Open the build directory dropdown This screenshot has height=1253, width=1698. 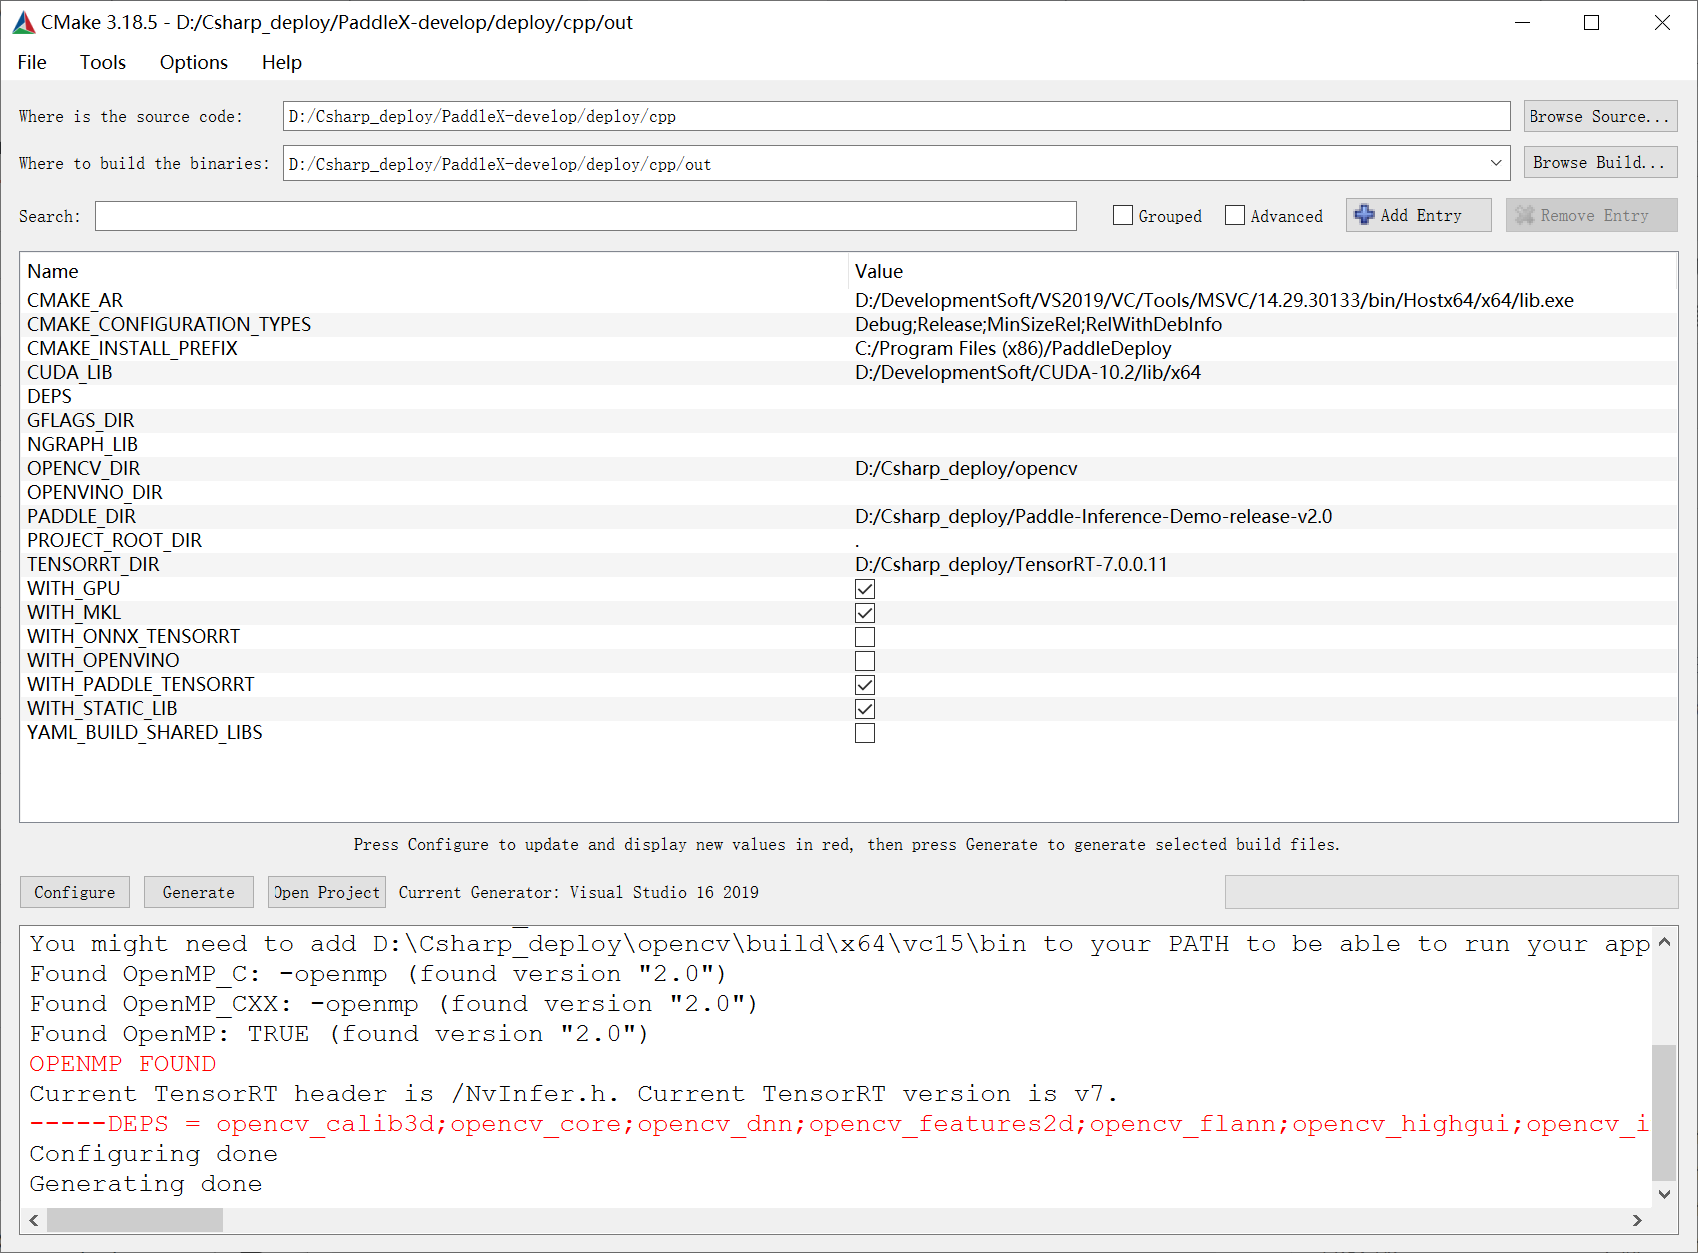[x=1495, y=163]
